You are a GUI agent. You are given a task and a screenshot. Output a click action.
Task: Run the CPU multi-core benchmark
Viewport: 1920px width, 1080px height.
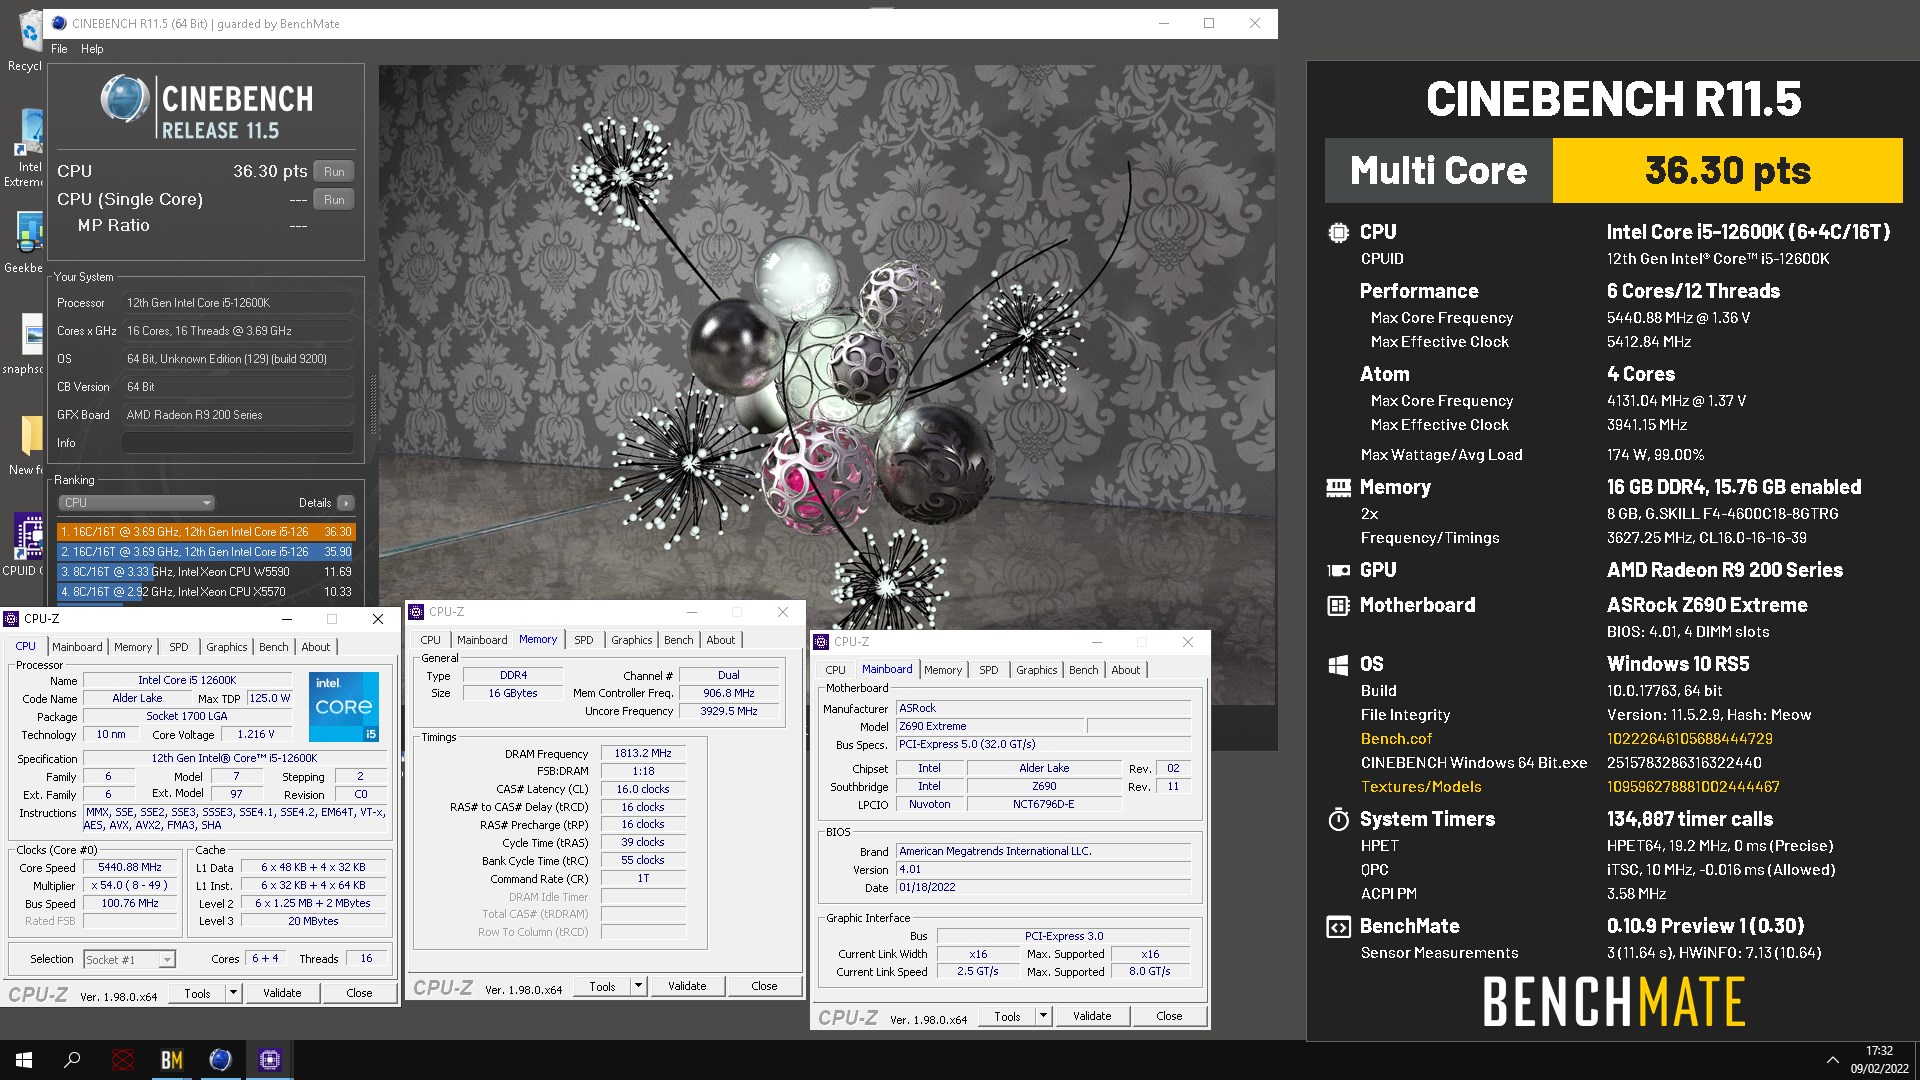pos(334,172)
